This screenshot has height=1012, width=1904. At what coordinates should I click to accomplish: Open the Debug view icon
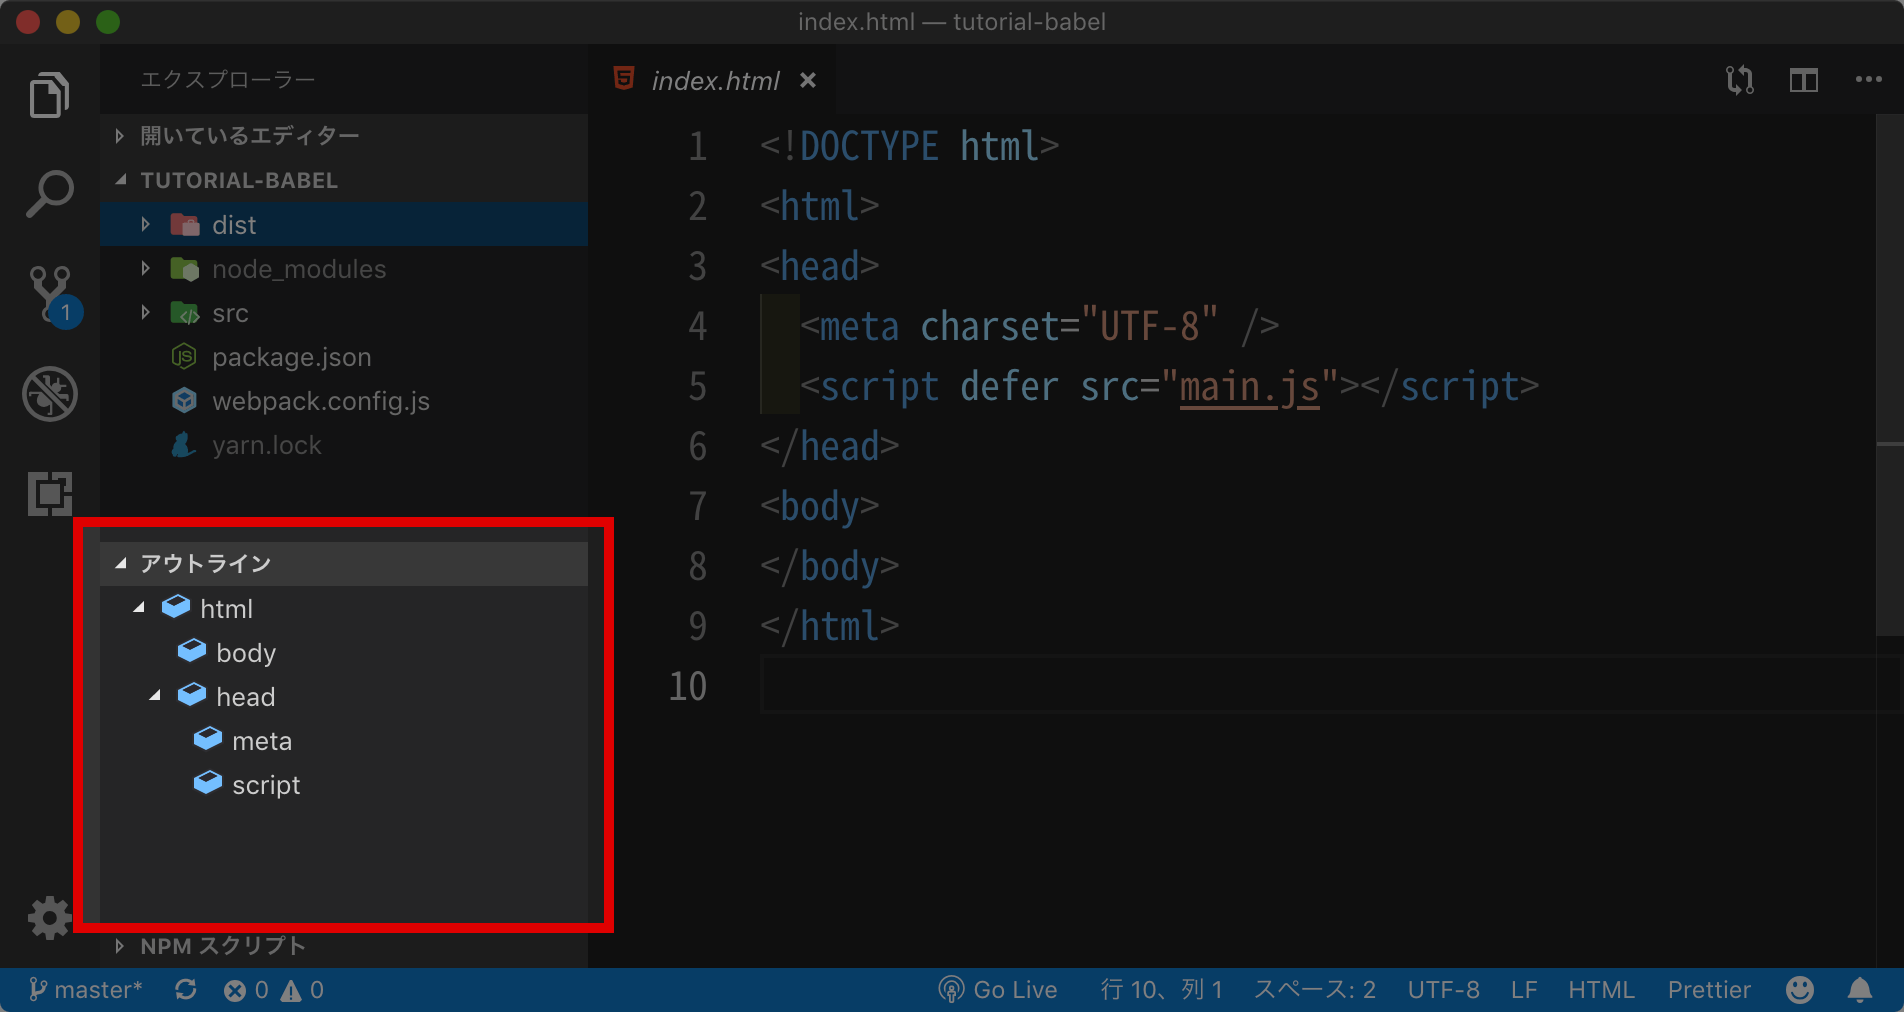click(49, 394)
